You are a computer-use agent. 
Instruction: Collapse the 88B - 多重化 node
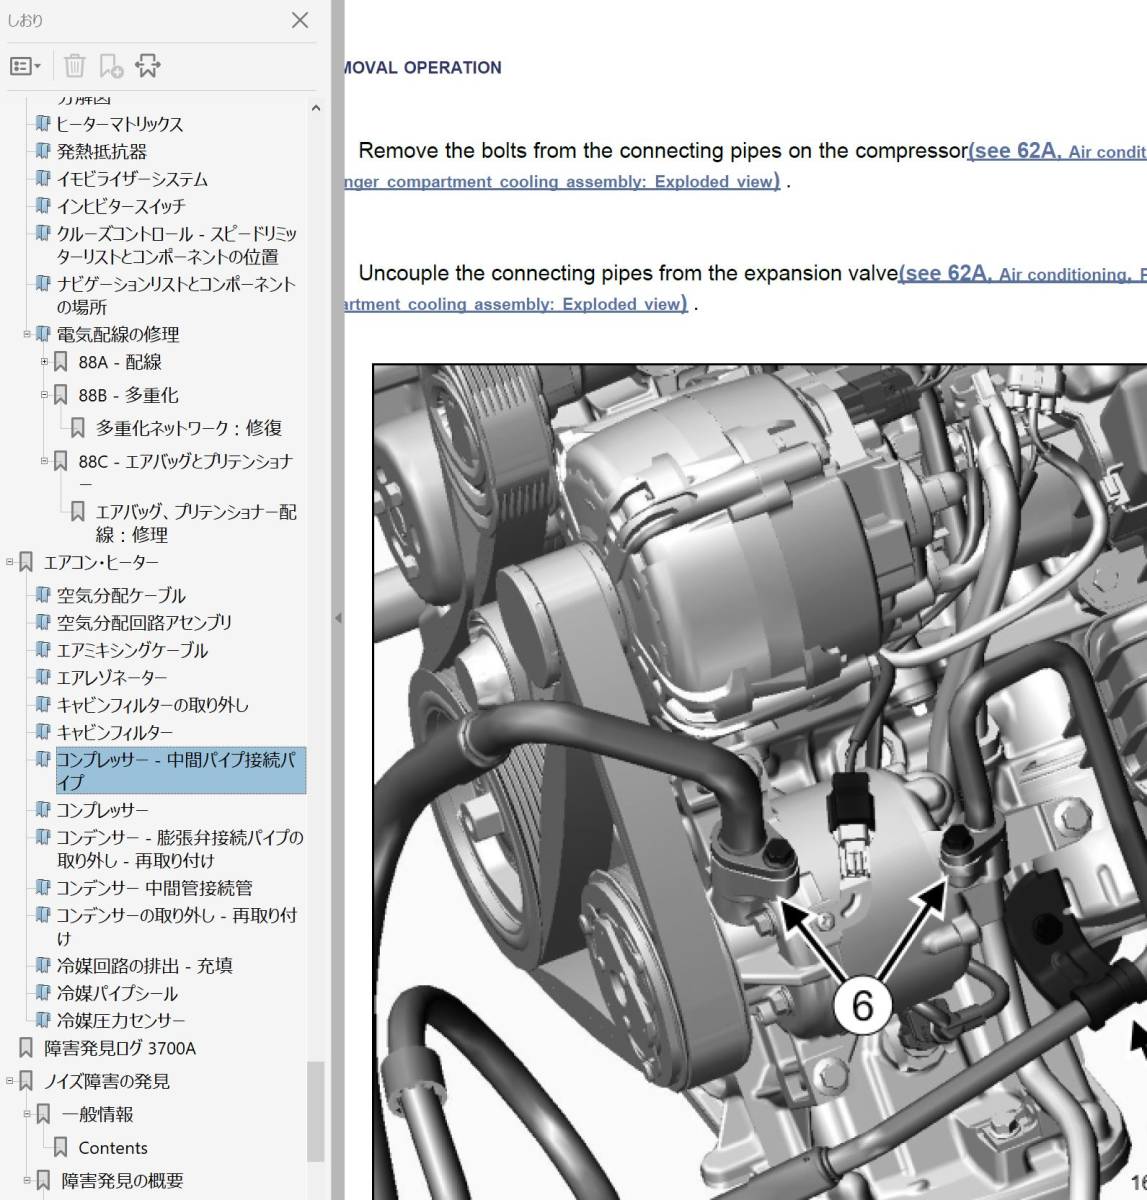click(x=44, y=395)
